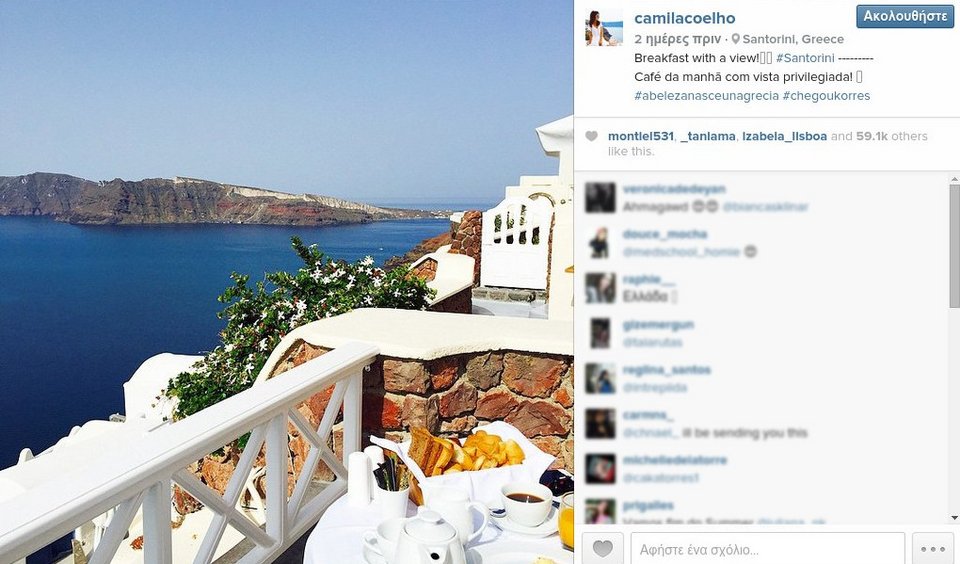Click the camilacoelho profile avatar
Image resolution: width=960 pixels, height=564 pixels.
tap(604, 27)
